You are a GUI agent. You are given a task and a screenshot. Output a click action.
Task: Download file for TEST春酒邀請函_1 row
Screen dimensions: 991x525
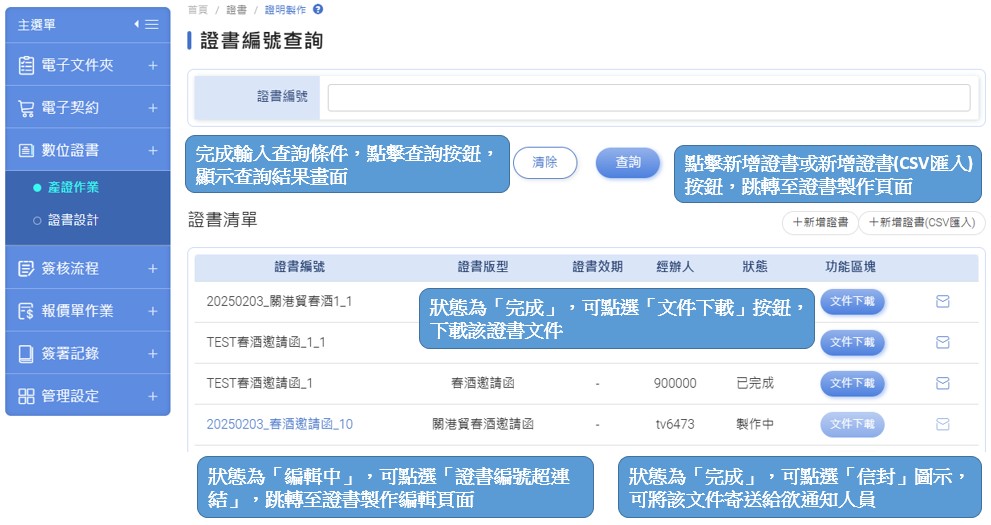(852, 383)
